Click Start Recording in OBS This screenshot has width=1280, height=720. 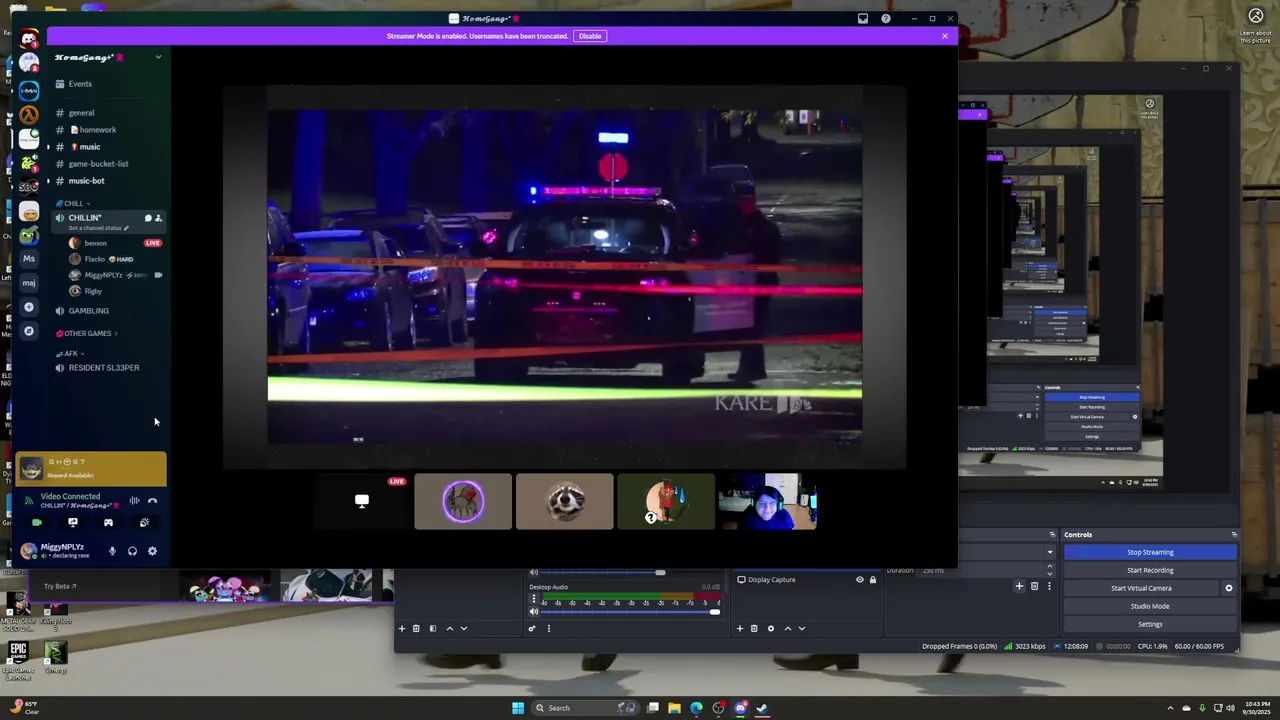[x=1150, y=570]
